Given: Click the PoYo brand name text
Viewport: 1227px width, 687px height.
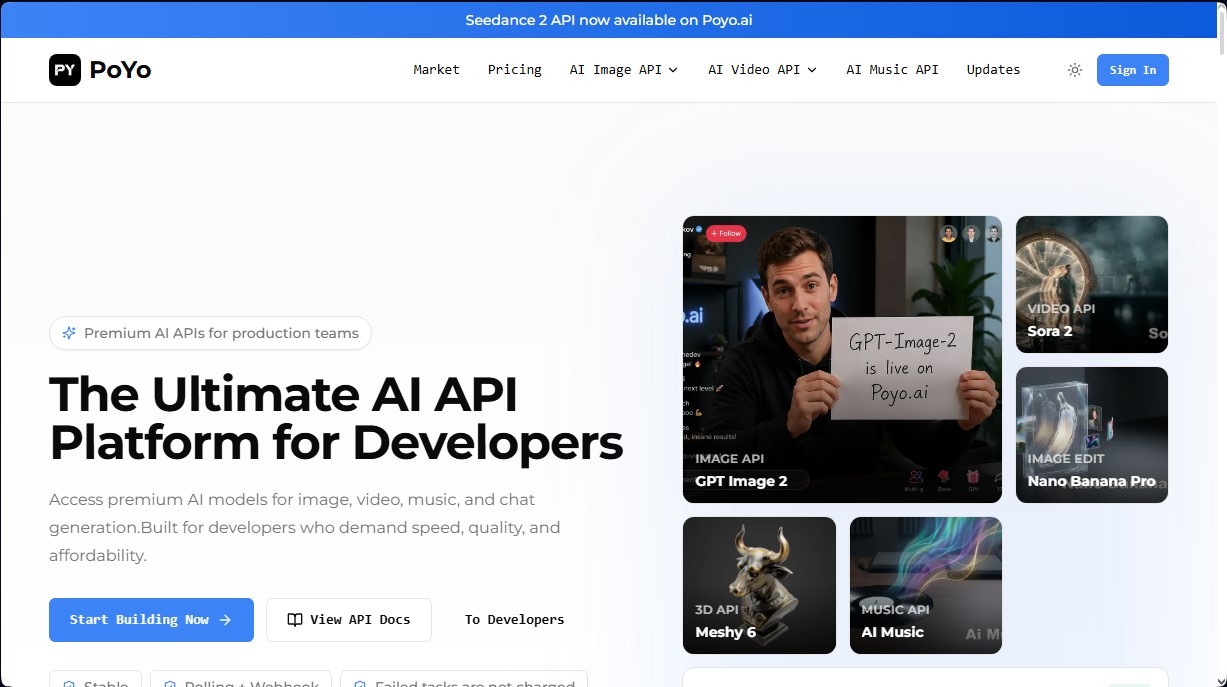Looking at the screenshot, I should [120, 70].
